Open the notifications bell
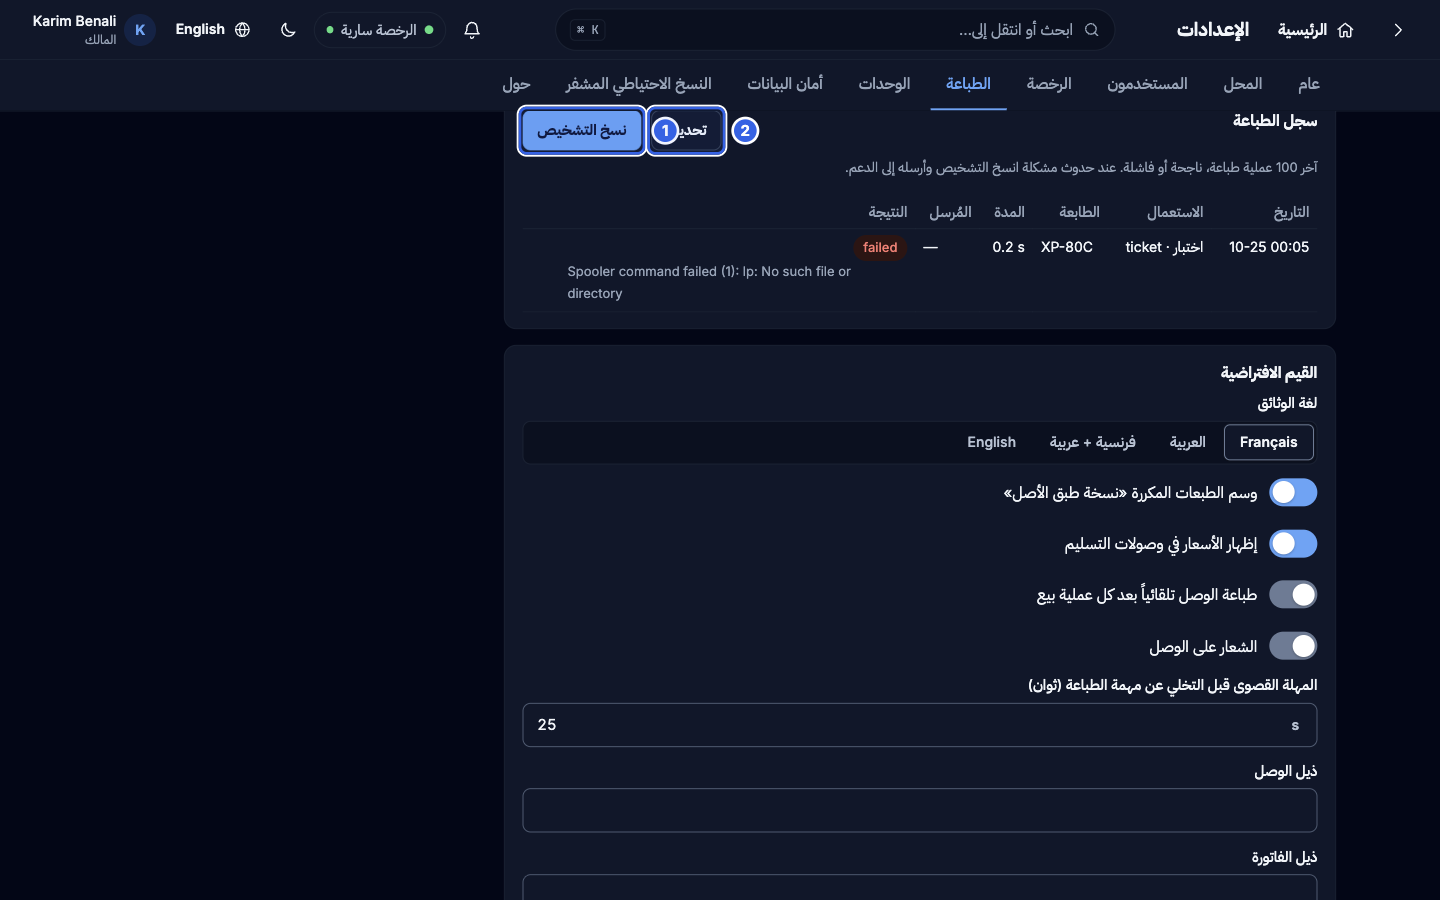 [x=472, y=30]
